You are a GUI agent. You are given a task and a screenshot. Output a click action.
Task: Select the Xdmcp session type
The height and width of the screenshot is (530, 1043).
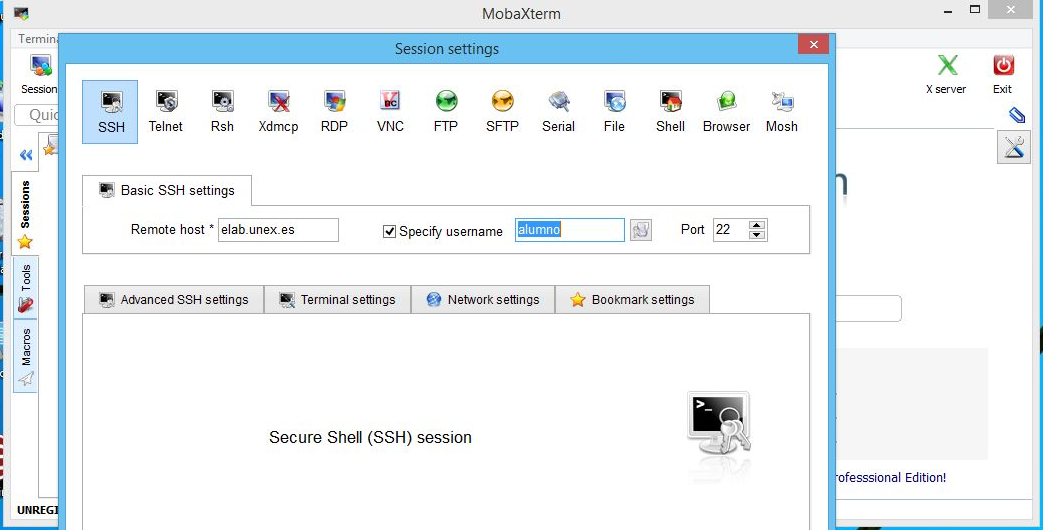tap(278, 111)
